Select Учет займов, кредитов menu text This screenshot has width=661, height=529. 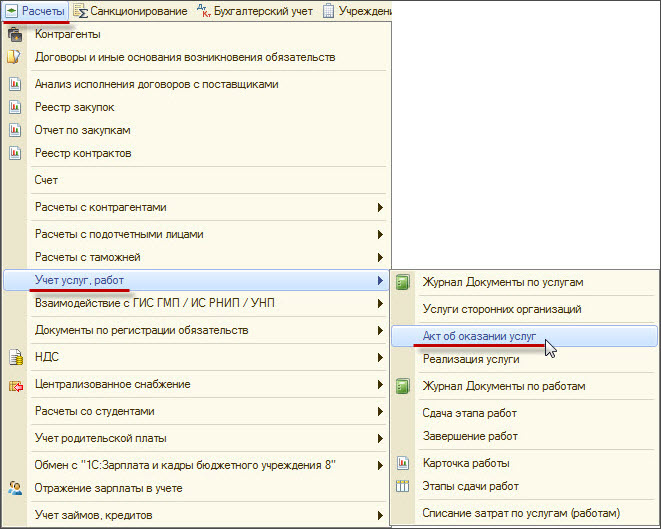click(x=93, y=515)
